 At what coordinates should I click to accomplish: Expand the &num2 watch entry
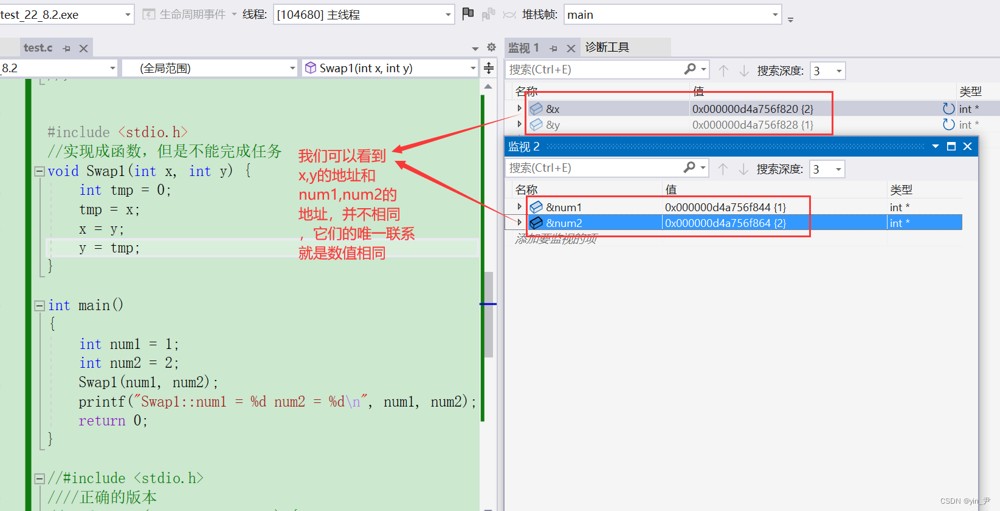click(519, 222)
